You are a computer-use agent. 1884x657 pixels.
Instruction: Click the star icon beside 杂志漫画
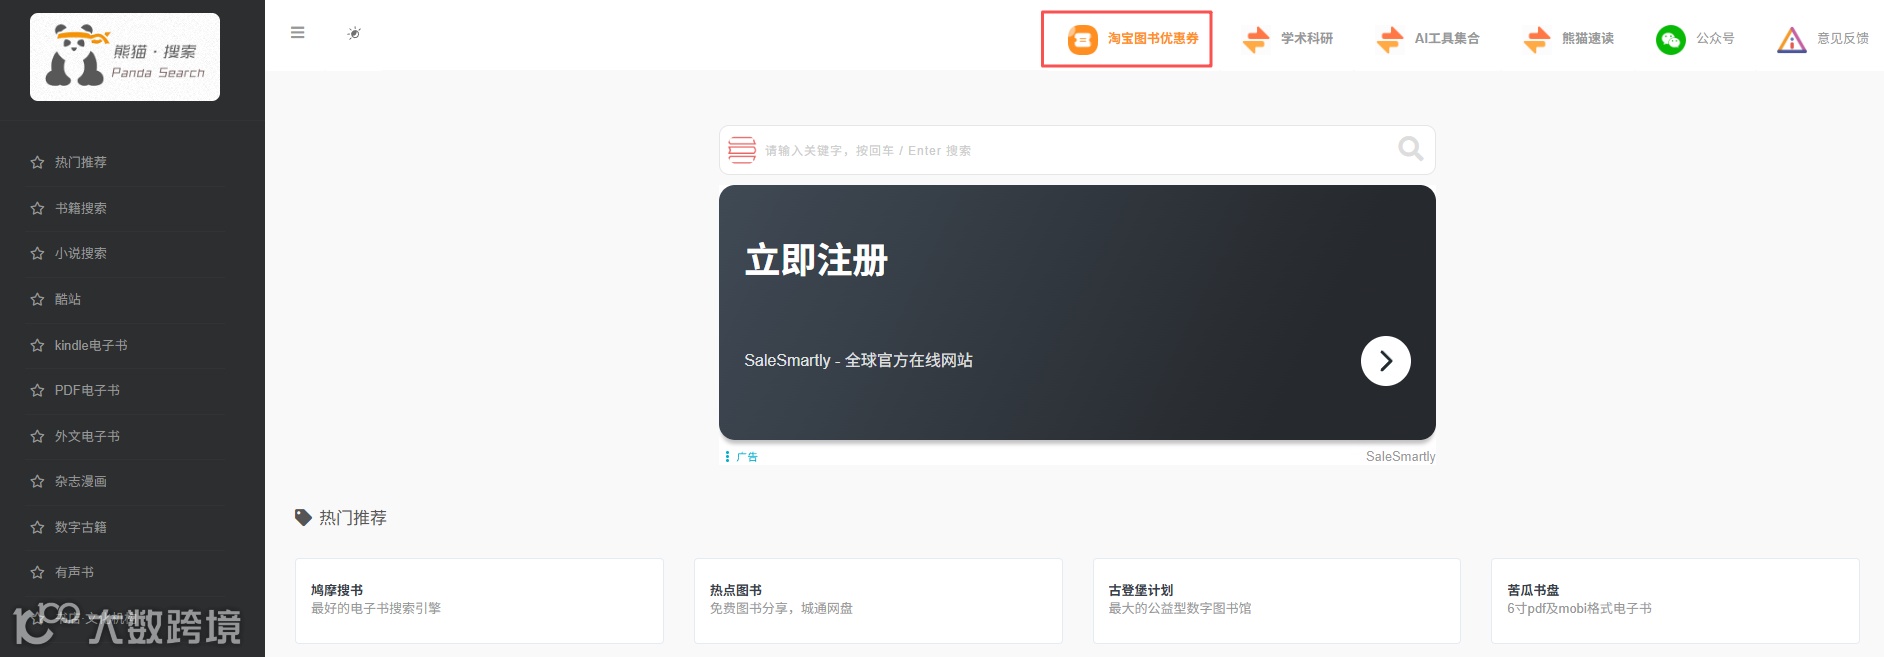37,481
